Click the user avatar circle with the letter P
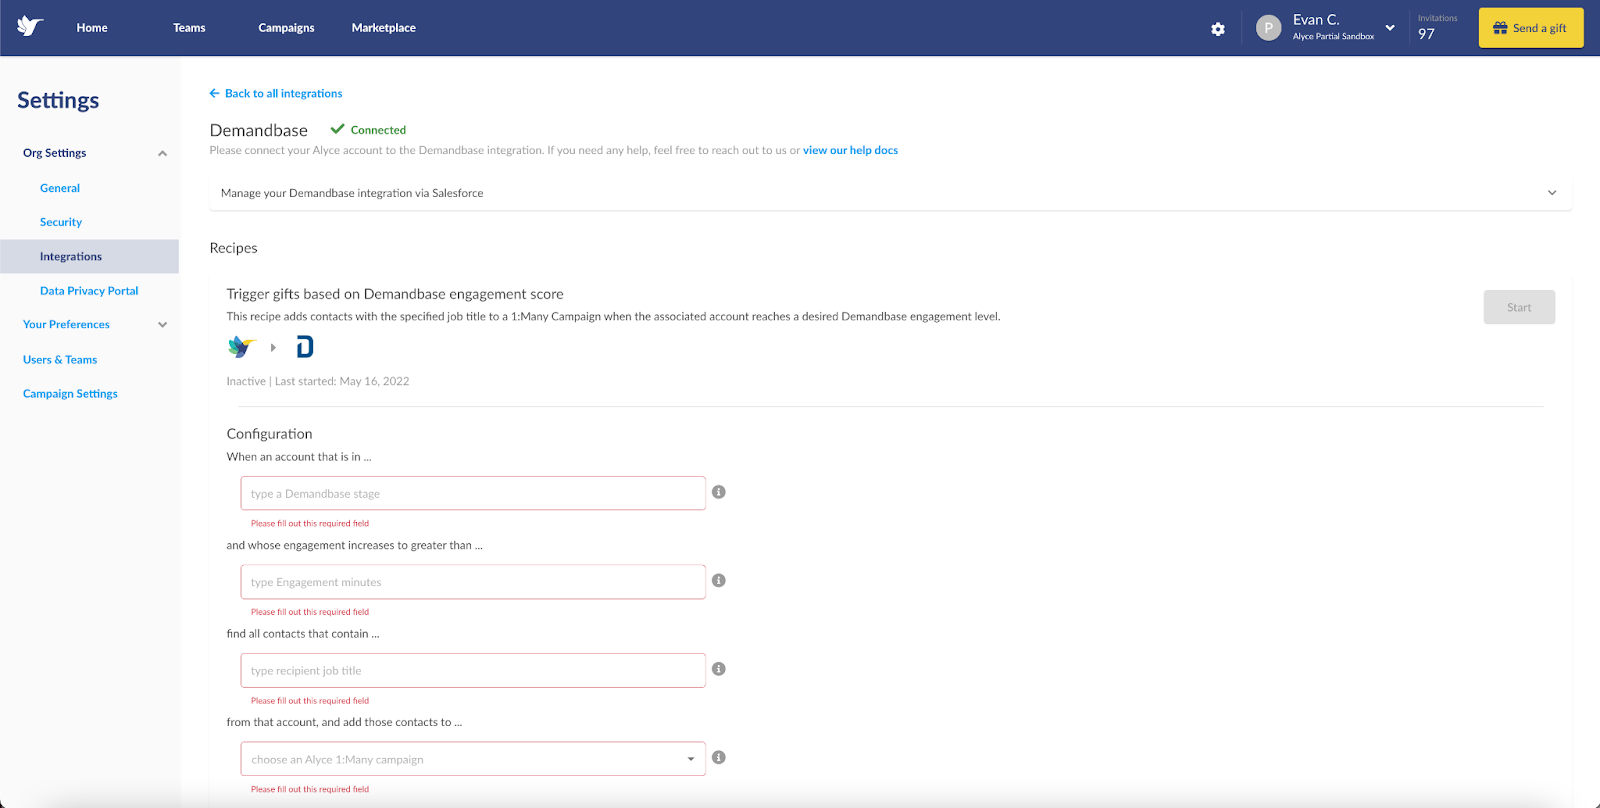 pyautogui.click(x=1268, y=28)
